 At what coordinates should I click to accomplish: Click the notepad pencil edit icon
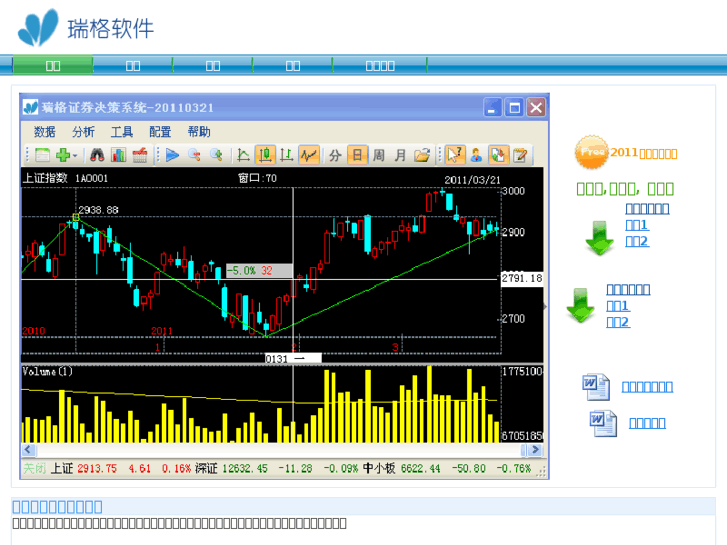click(x=520, y=155)
